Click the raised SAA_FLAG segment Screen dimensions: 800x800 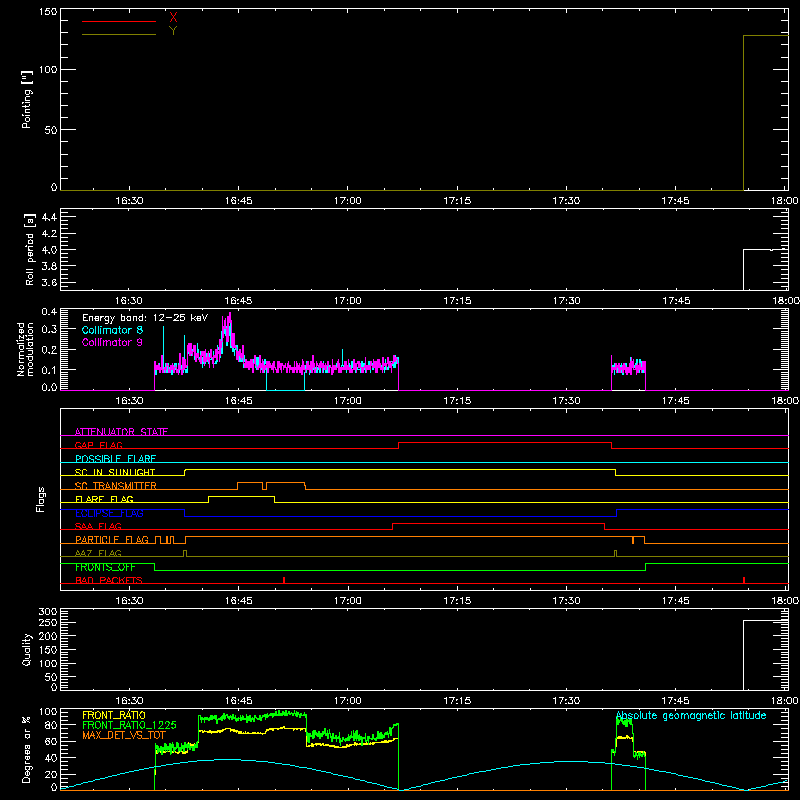tap(498, 523)
